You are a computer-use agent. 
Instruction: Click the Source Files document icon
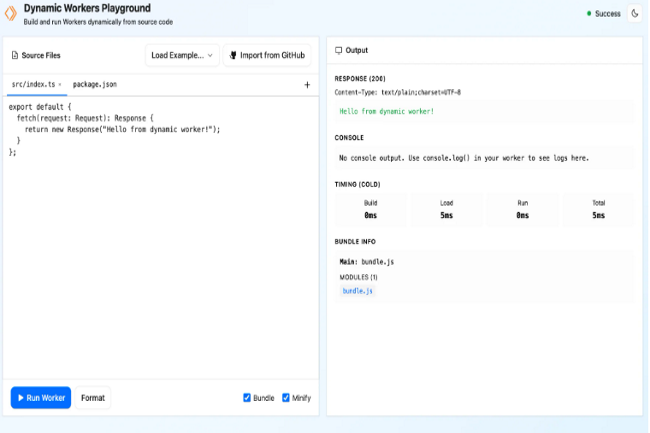pyautogui.click(x=15, y=55)
